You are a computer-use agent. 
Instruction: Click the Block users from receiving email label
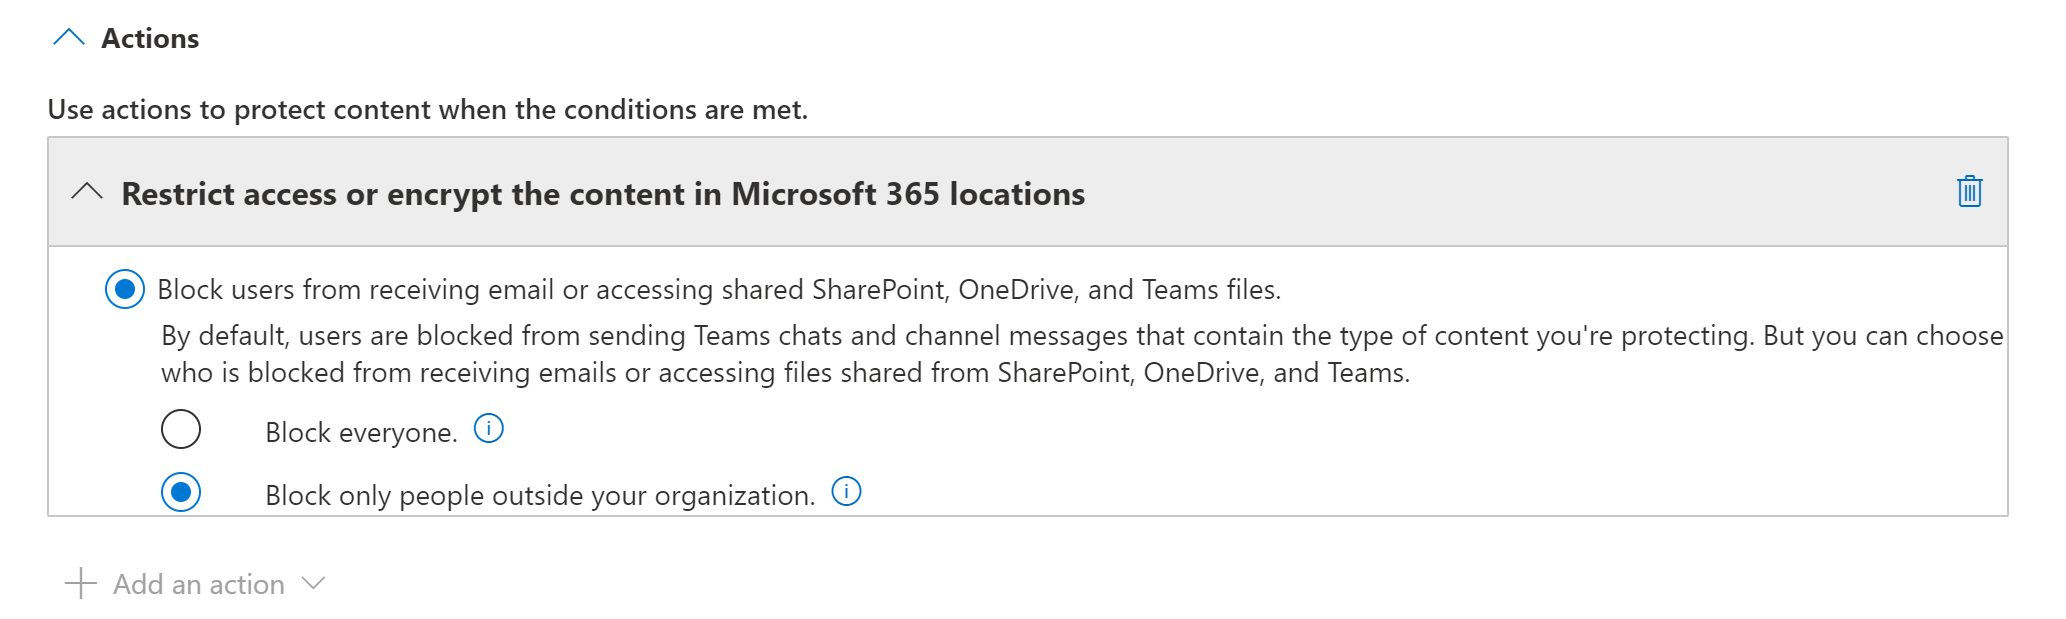point(718,289)
